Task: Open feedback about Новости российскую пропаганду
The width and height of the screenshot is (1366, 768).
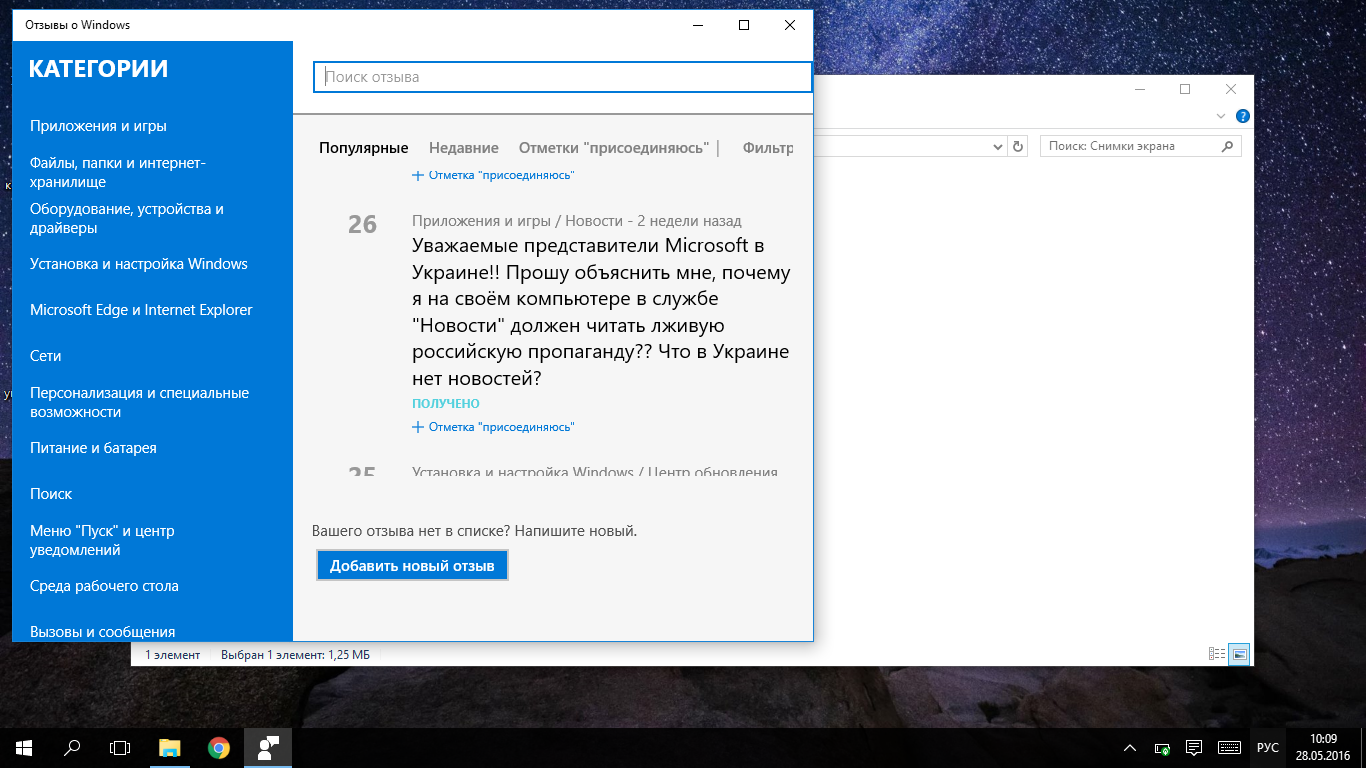Action: 601,312
